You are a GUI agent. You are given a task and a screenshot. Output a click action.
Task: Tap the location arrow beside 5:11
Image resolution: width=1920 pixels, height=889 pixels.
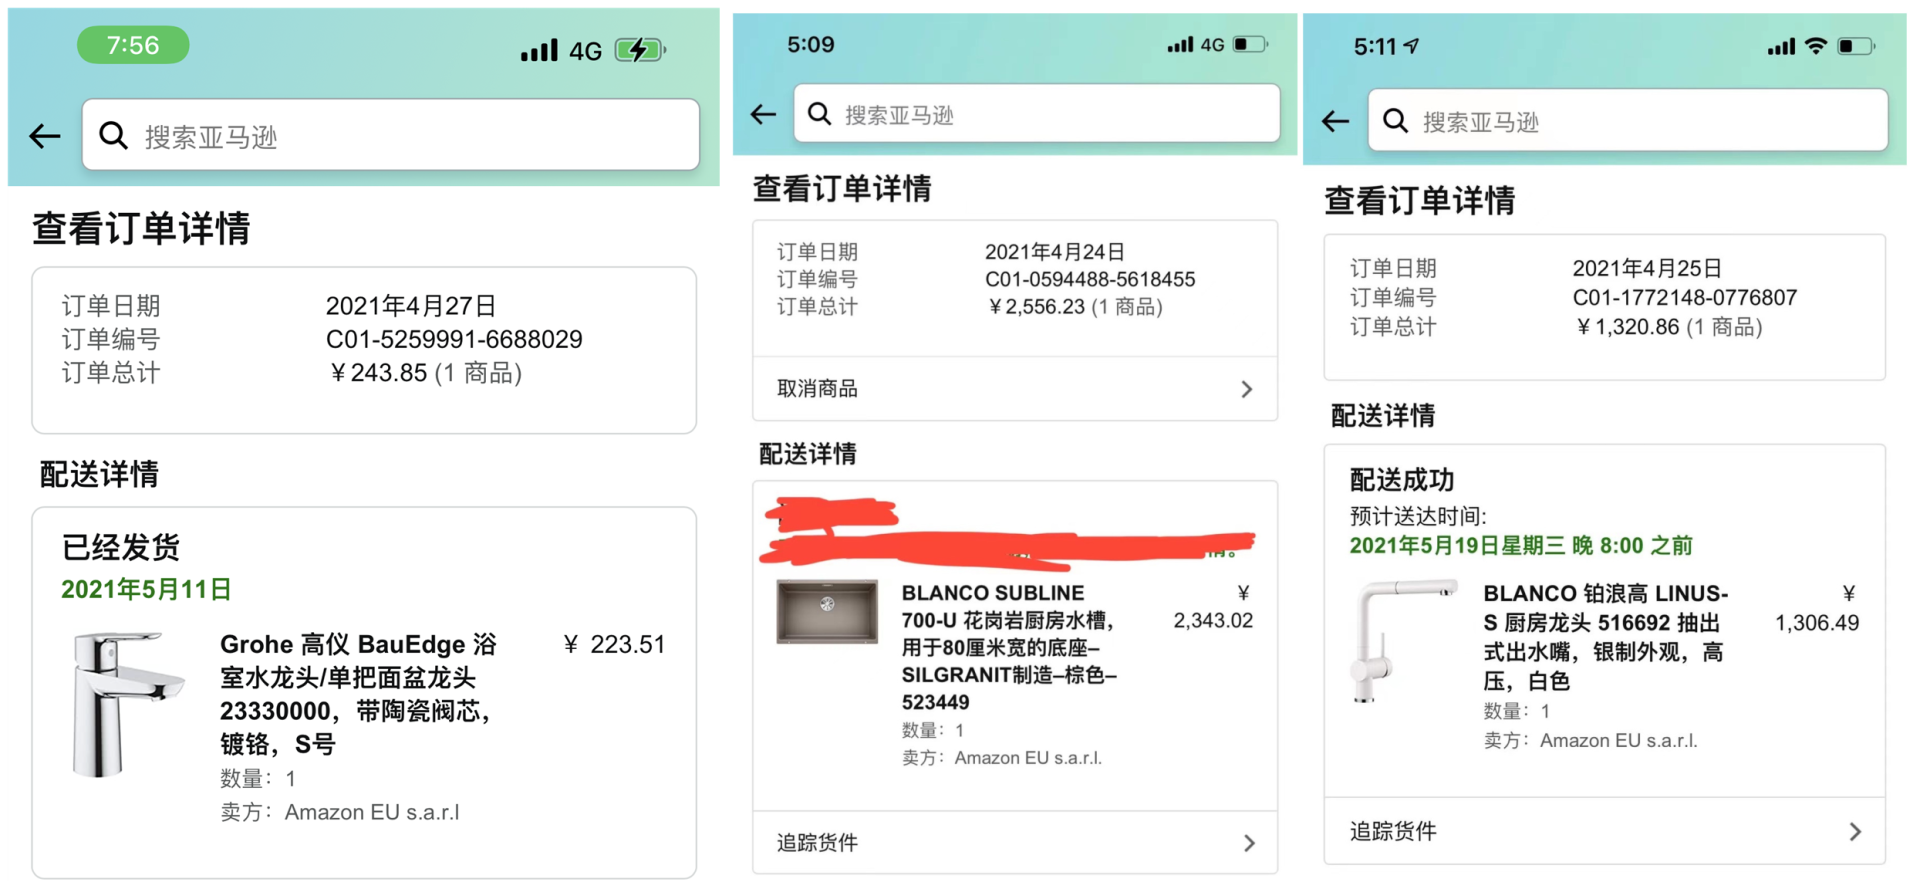tap(1411, 45)
